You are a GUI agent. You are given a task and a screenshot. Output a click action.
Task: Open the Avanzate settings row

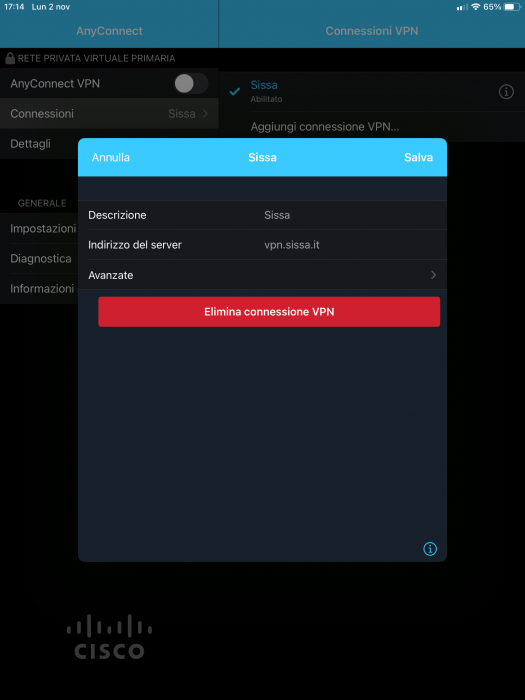pyautogui.click(x=262, y=275)
